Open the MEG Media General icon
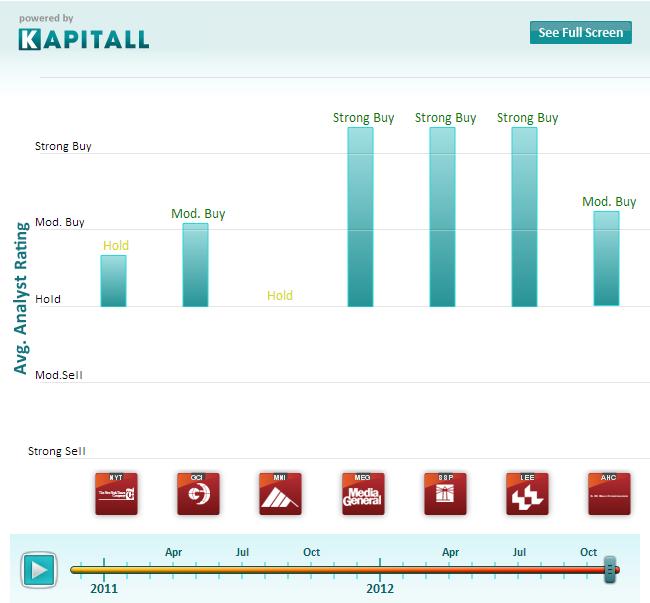This screenshot has width=650, height=603. (x=362, y=493)
